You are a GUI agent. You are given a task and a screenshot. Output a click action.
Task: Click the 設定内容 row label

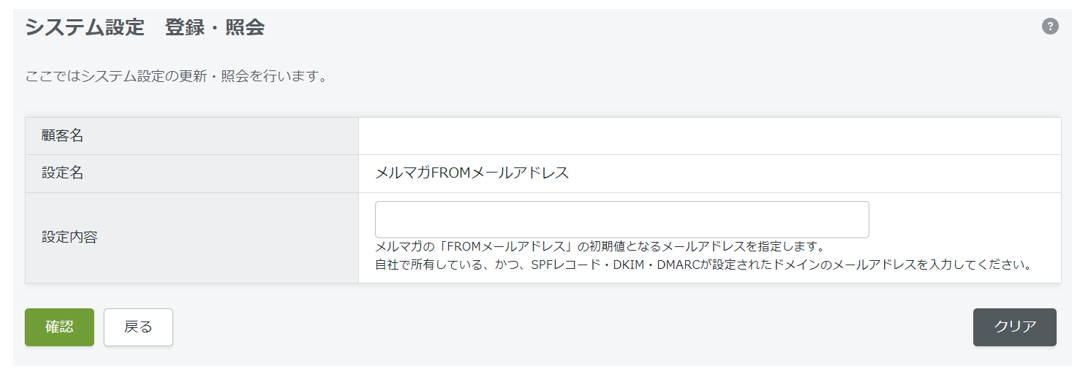[69, 237]
